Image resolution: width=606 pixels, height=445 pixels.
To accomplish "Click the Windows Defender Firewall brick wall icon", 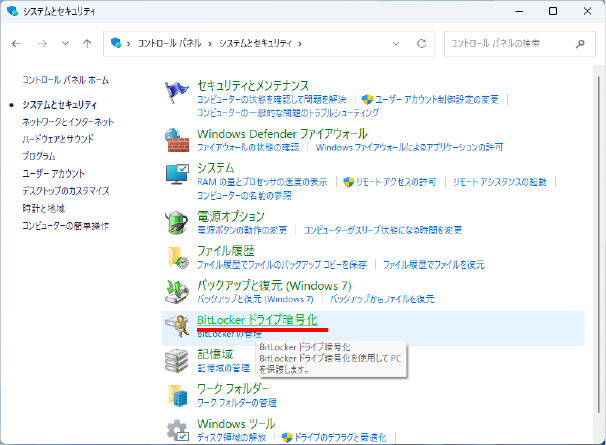I will (x=177, y=140).
